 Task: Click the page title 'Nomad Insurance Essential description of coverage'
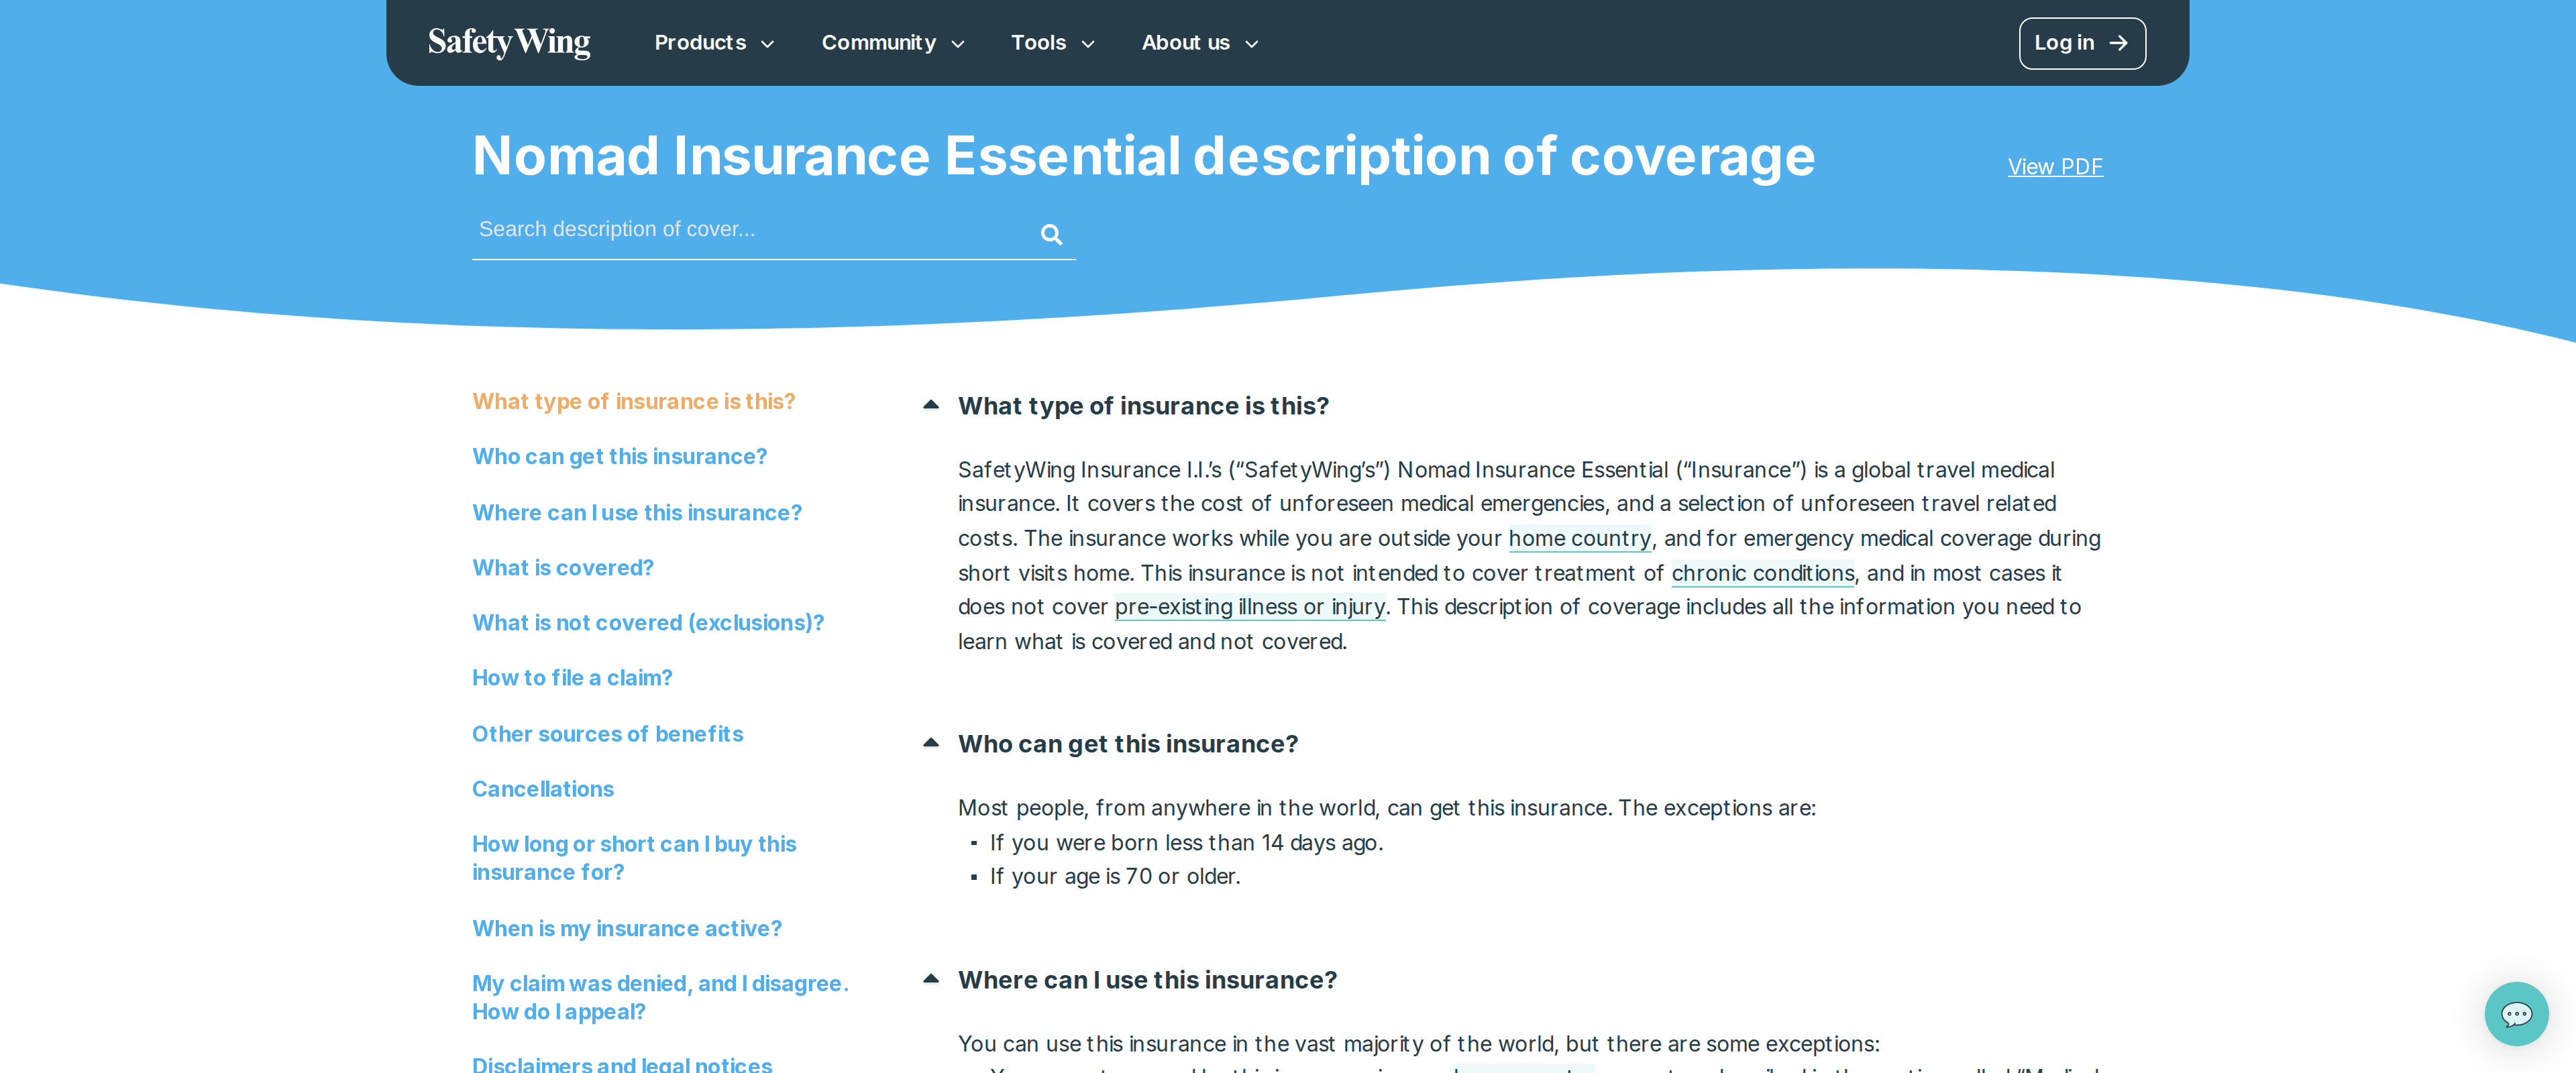pos(1143,156)
